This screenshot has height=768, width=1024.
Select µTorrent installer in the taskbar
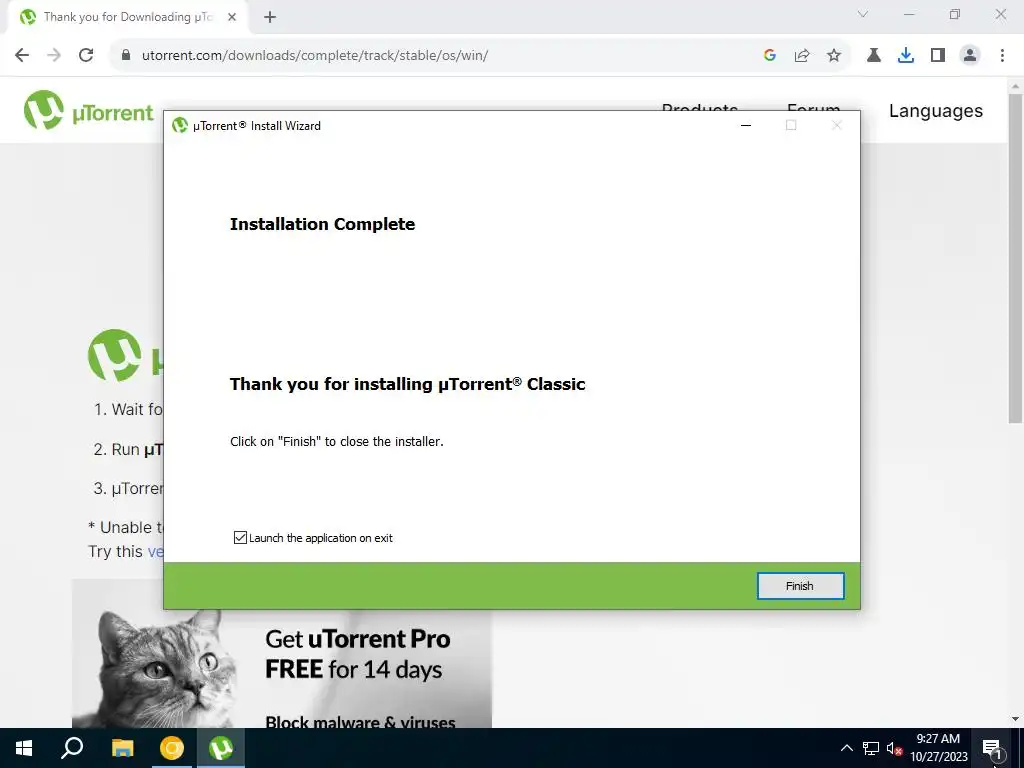[221, 748]
